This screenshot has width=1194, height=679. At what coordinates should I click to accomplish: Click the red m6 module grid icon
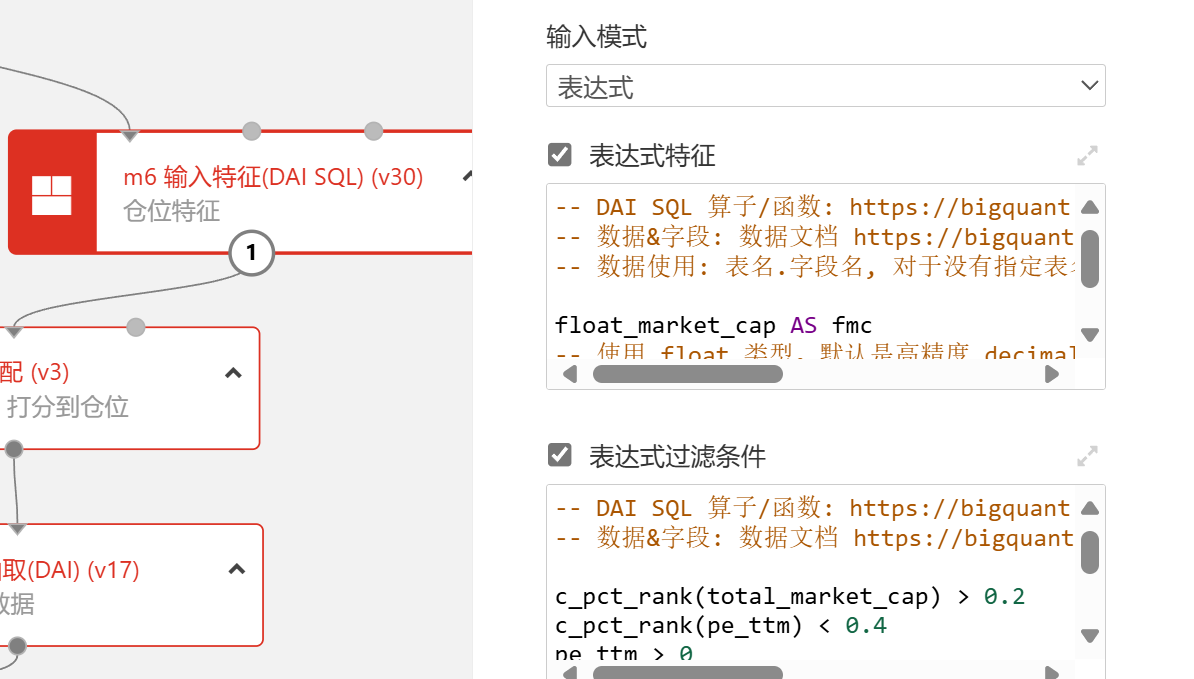[x=52, y=195]
